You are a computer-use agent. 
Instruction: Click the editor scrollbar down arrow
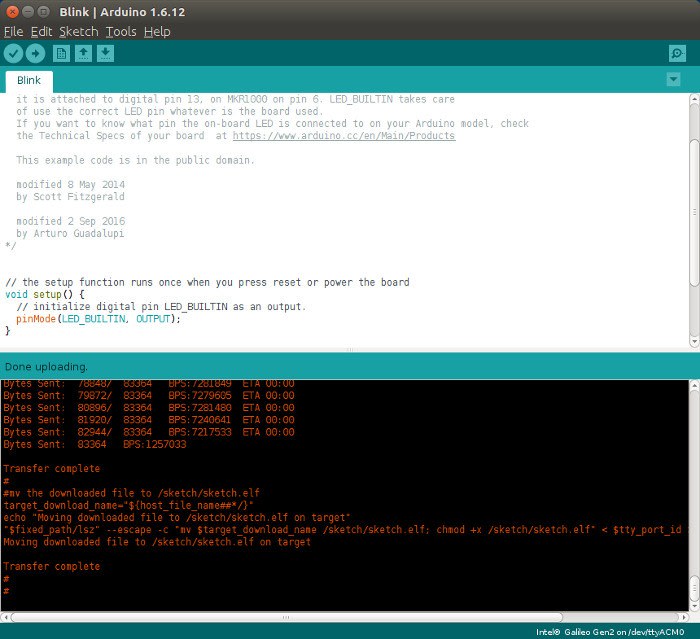[694, 342]
